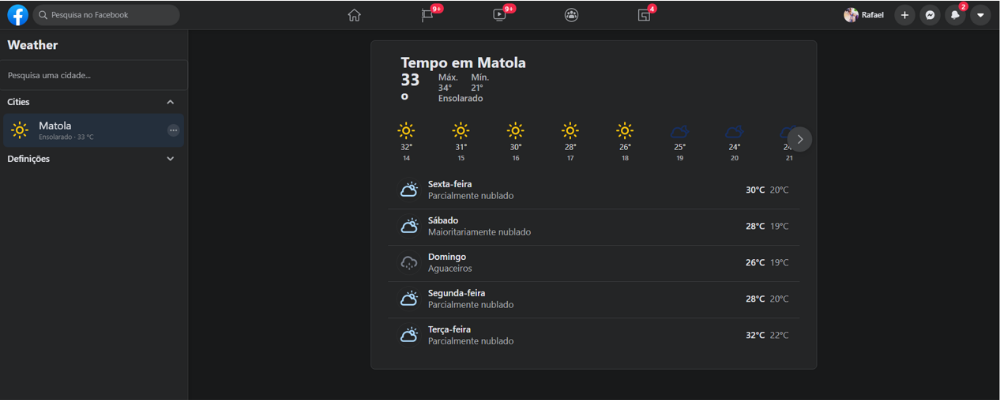Go to the Home feed icon
The image size is (1000, 400).
click(x=354, y=15)
